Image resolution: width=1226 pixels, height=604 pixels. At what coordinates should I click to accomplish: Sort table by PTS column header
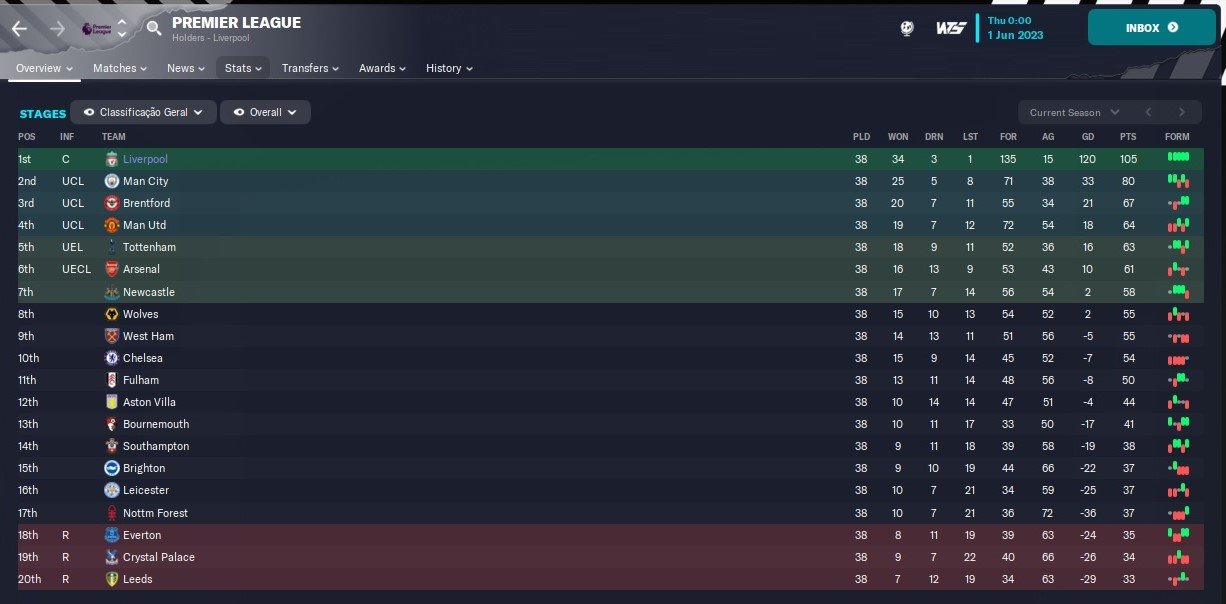[1128, 136]
